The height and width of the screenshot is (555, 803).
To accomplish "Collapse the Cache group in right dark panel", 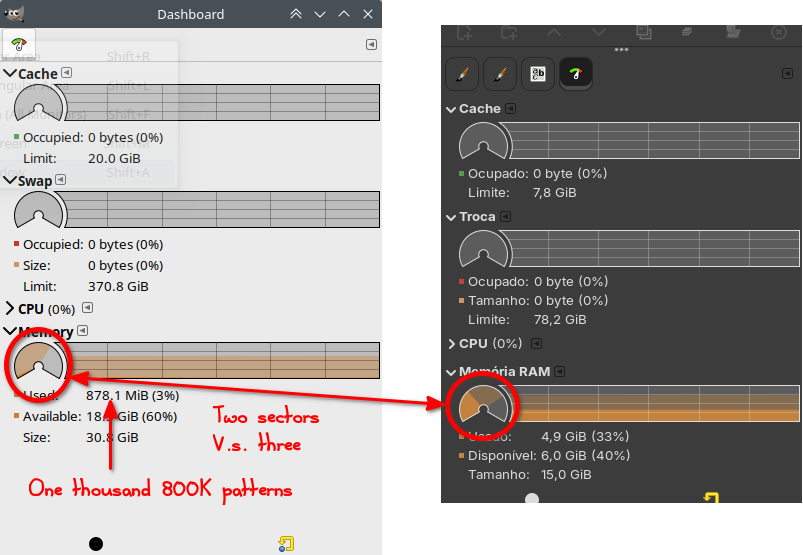I will click(451, 109).
